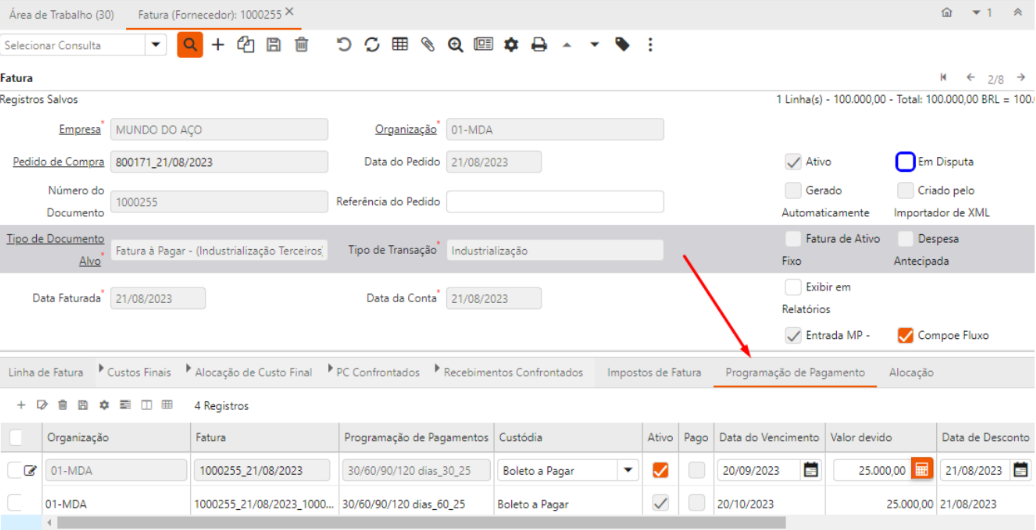Click the tag label icon in toolbar
The width and height of the screenshot is (1036, 530).
[622, 45]
